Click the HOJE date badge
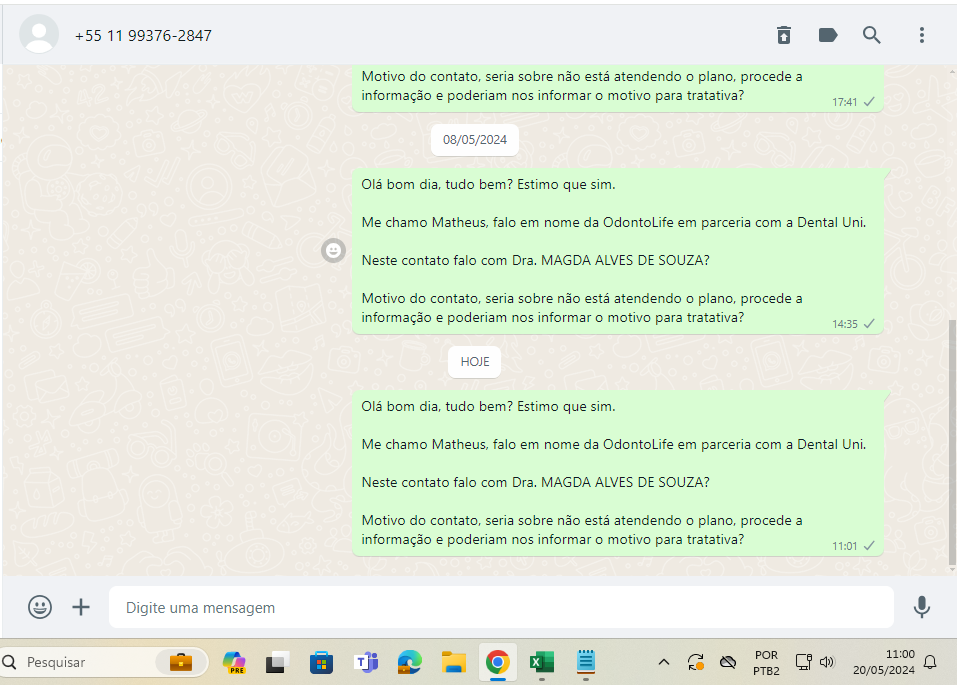957x685 pixels. tap(475, 362)
